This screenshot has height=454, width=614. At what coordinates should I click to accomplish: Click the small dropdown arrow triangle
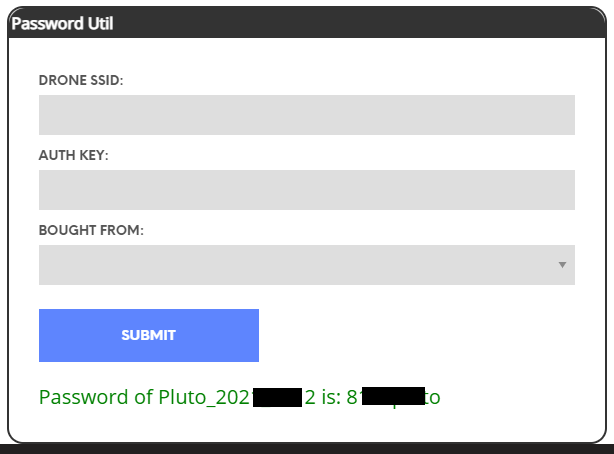point(562,265)
